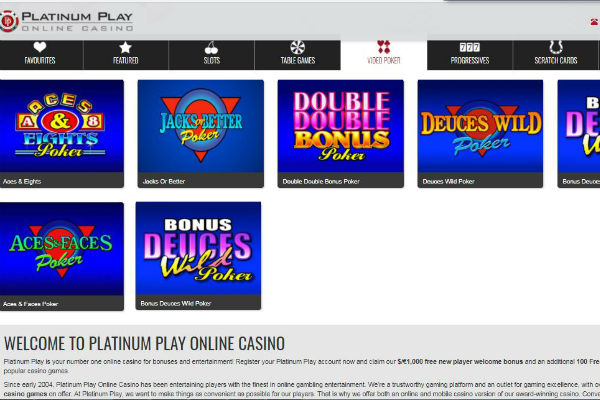Open the Jacks or Better Poker game image
This screenshot has width=600, height=400.
click(201, 126)
